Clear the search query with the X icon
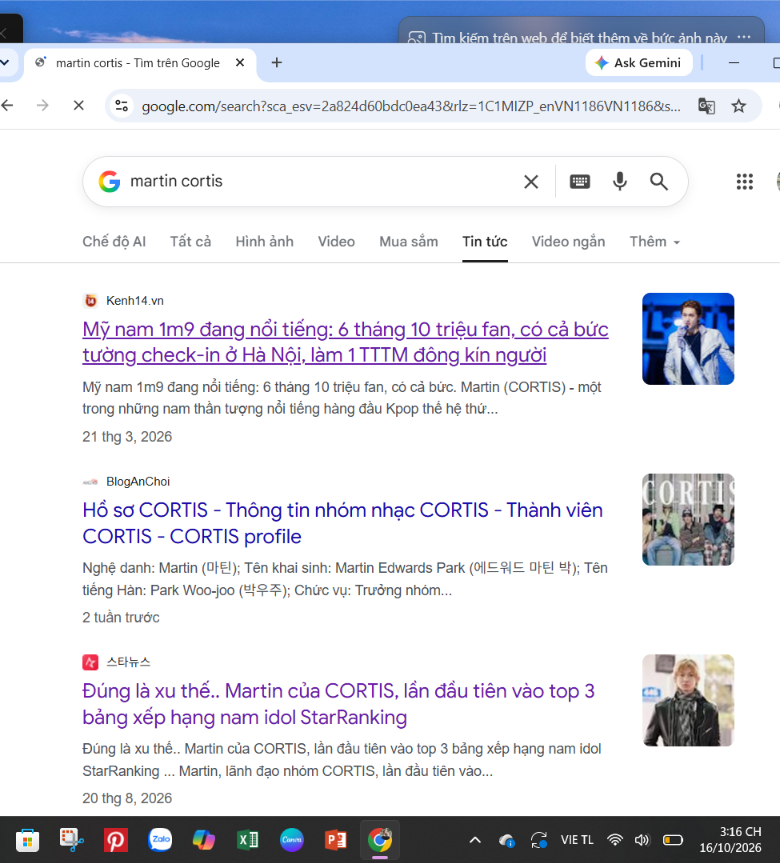780x863 pixels. tap(531, 182)
